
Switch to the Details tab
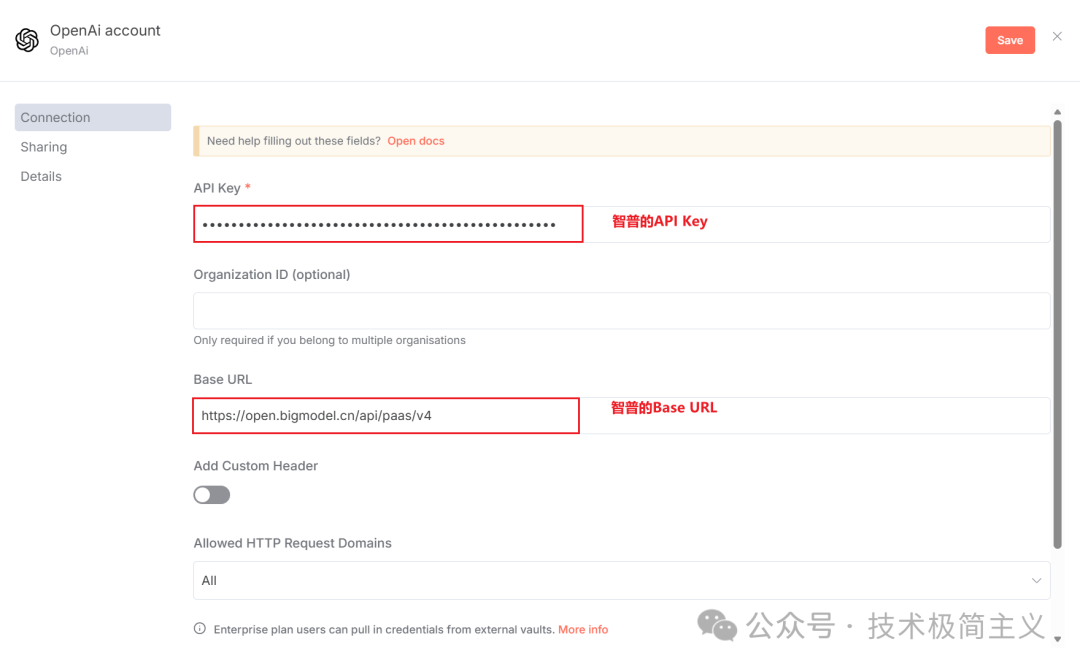[41, 176]
